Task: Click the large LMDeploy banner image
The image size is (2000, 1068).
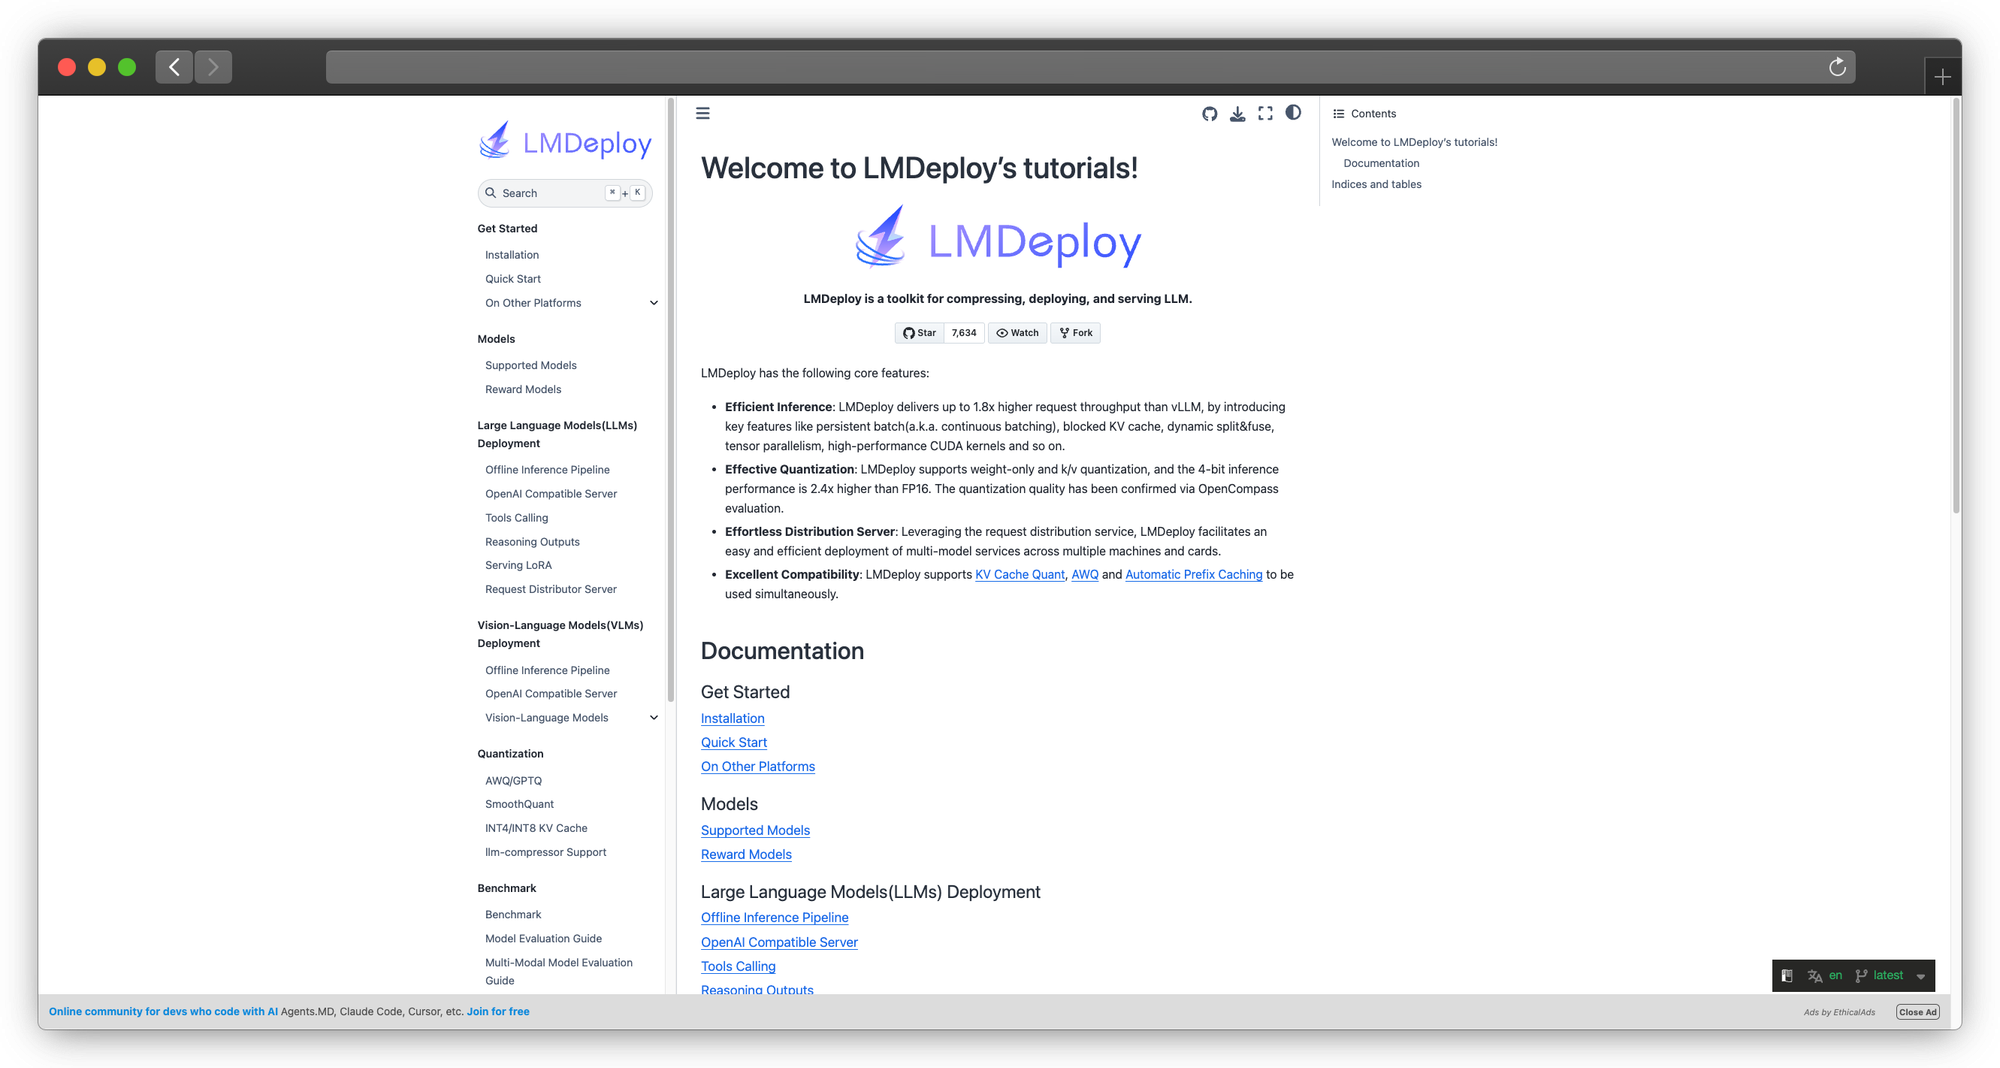Action: pyautogui.click(x=998, y=238)
